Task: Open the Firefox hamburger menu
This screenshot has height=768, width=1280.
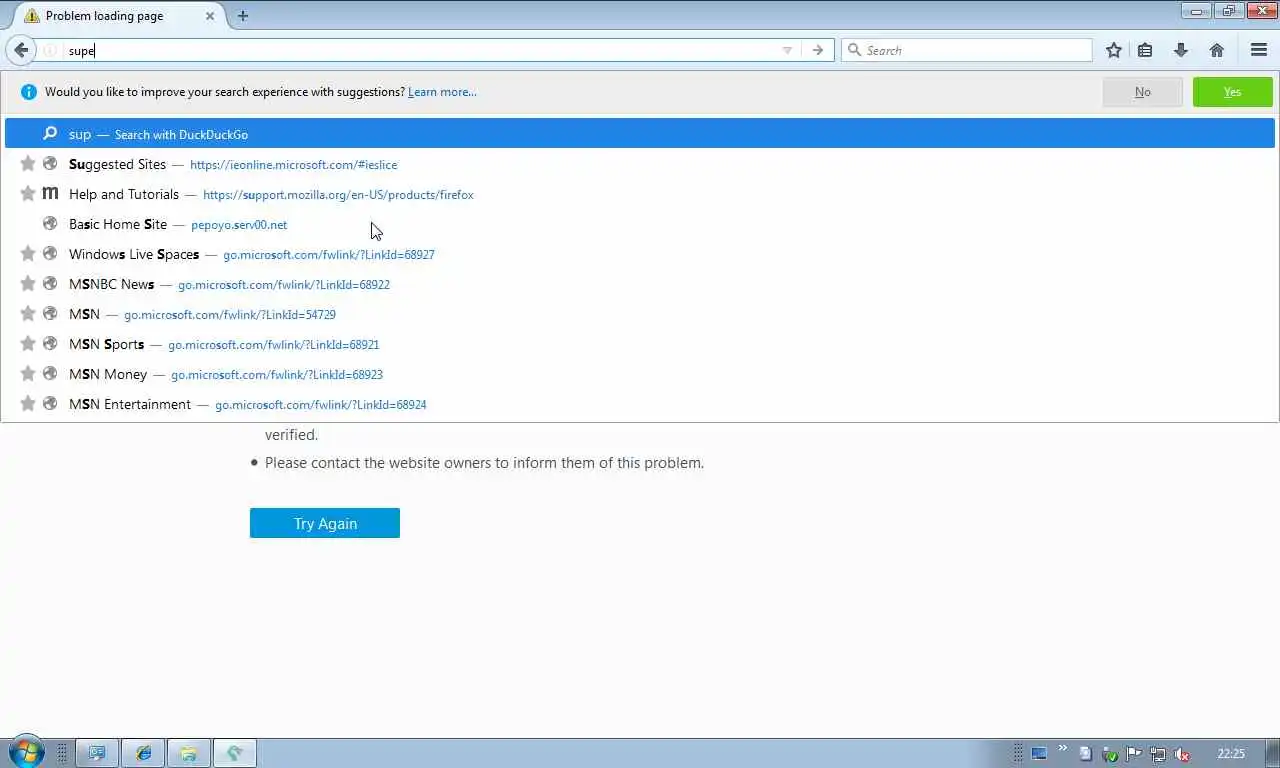Action: click(x=1259, y=50)
